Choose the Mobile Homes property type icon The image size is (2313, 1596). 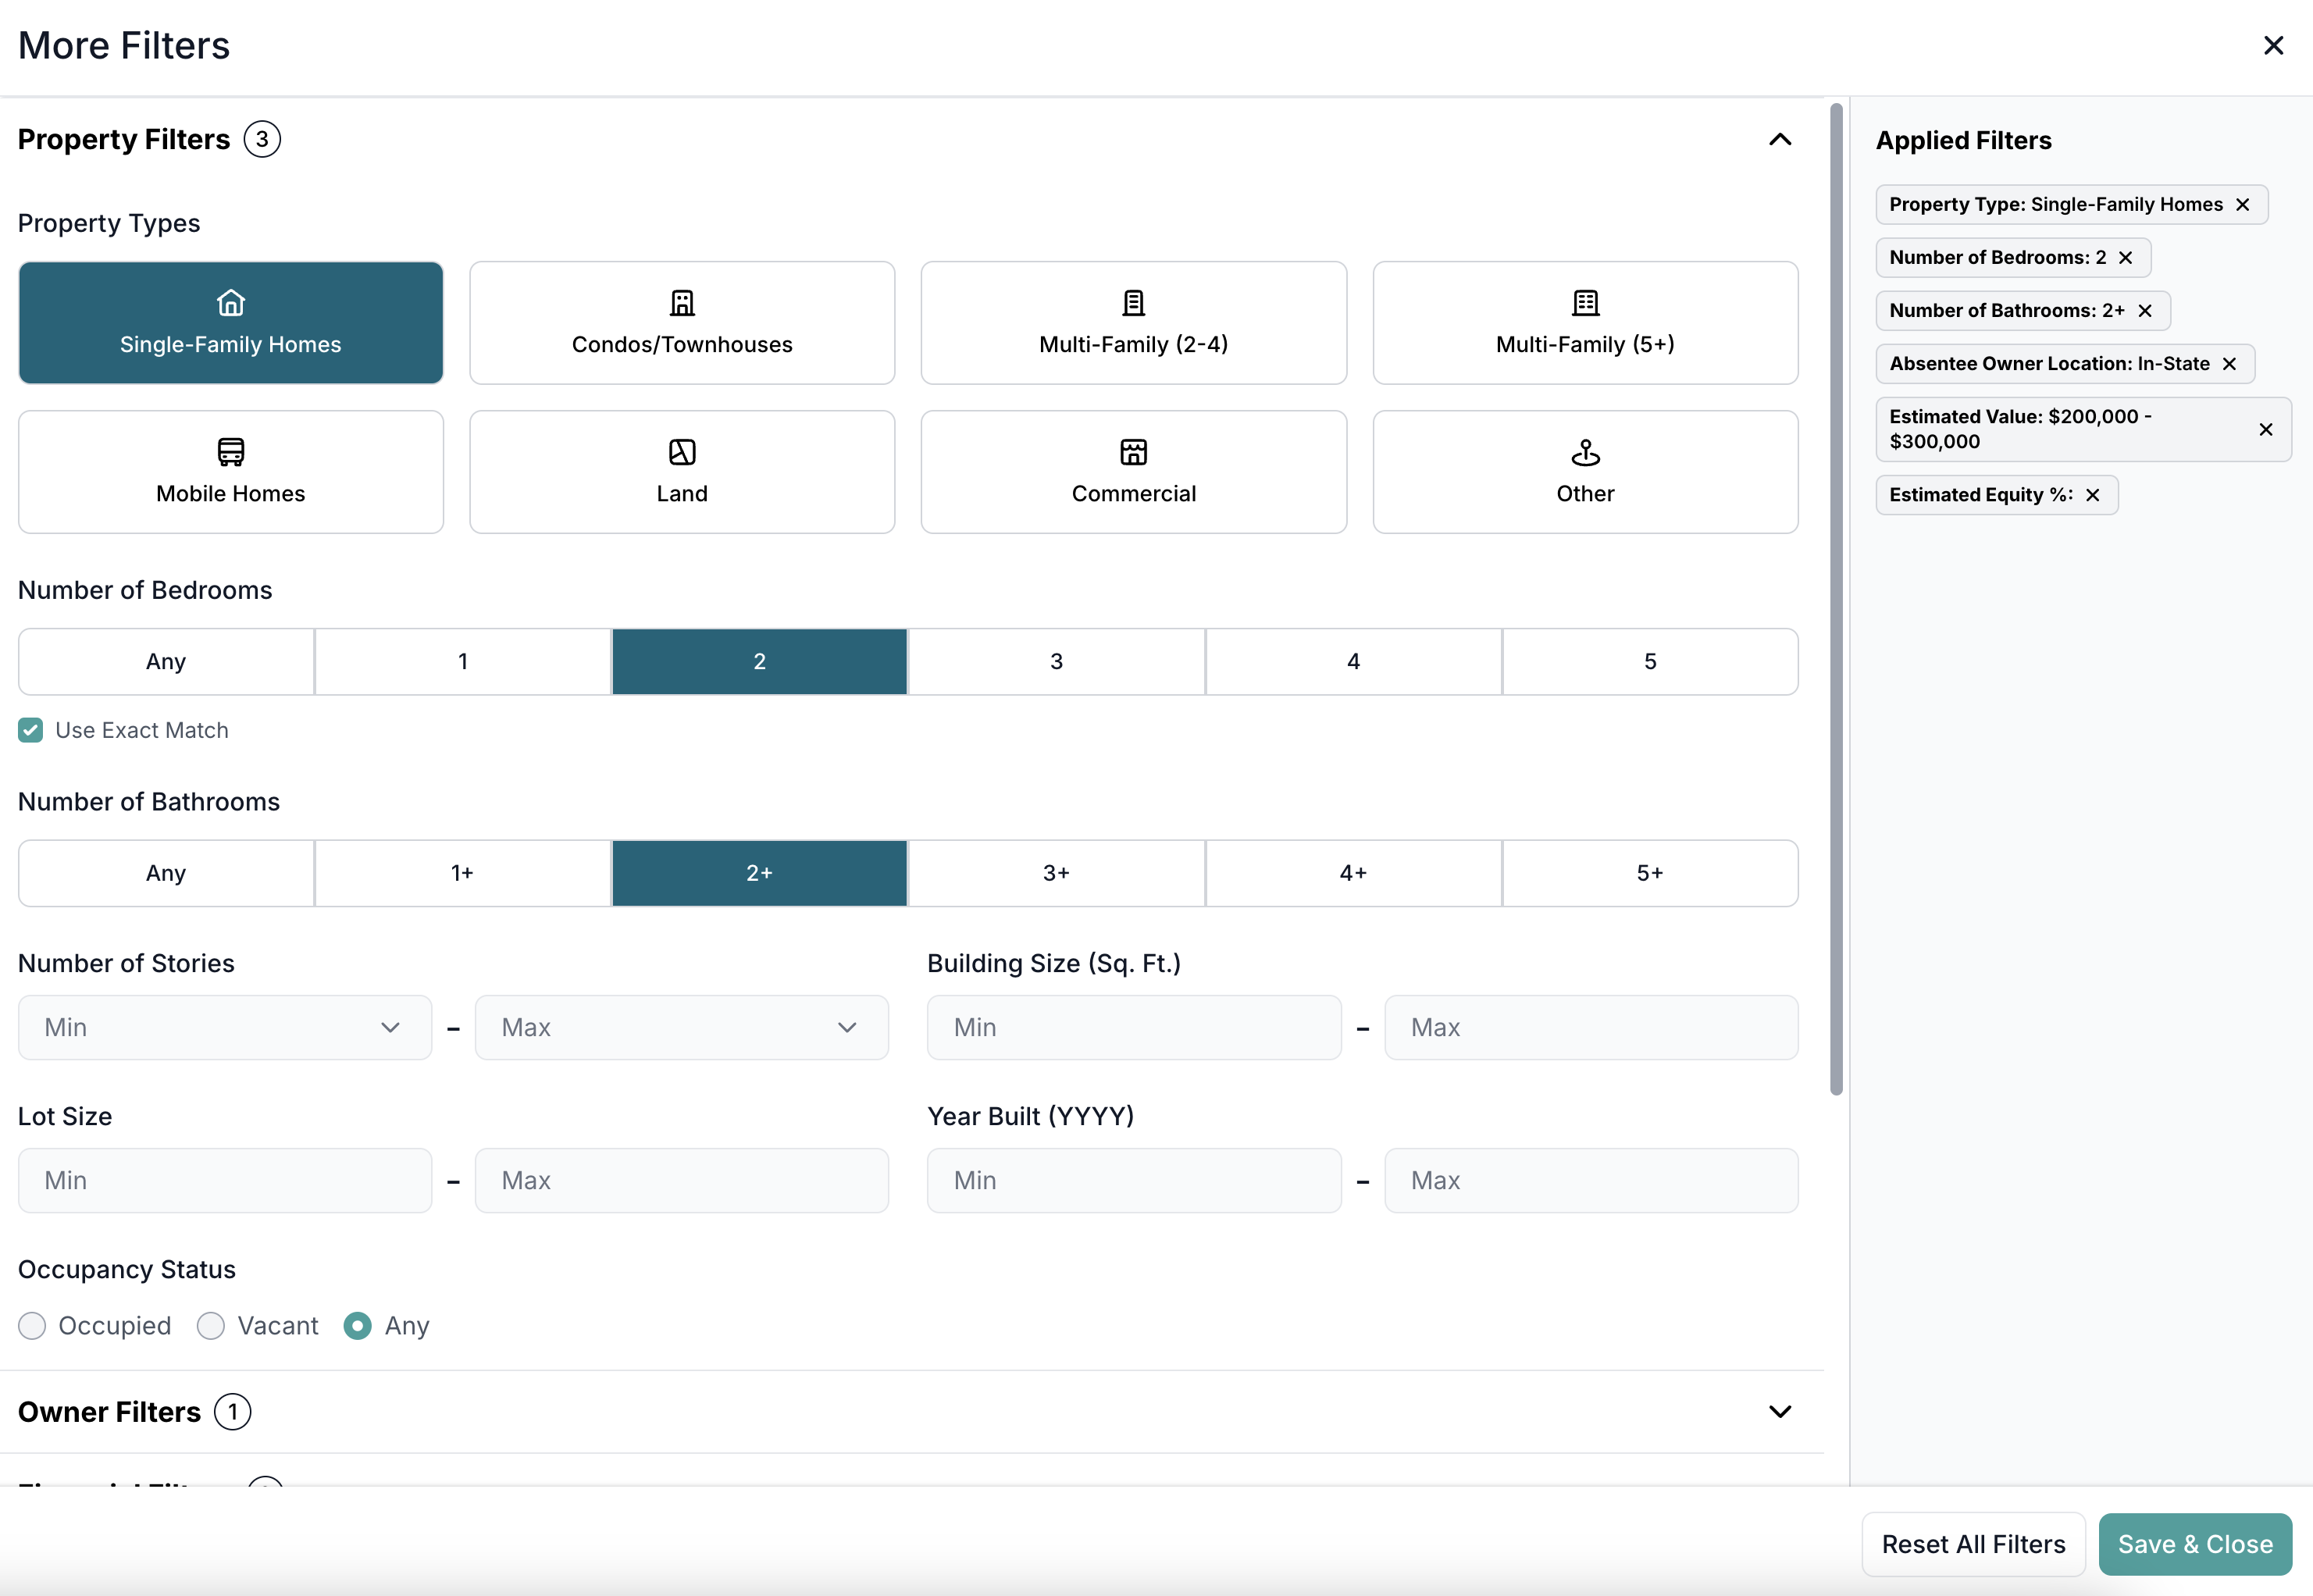click(x=230, y=452)
